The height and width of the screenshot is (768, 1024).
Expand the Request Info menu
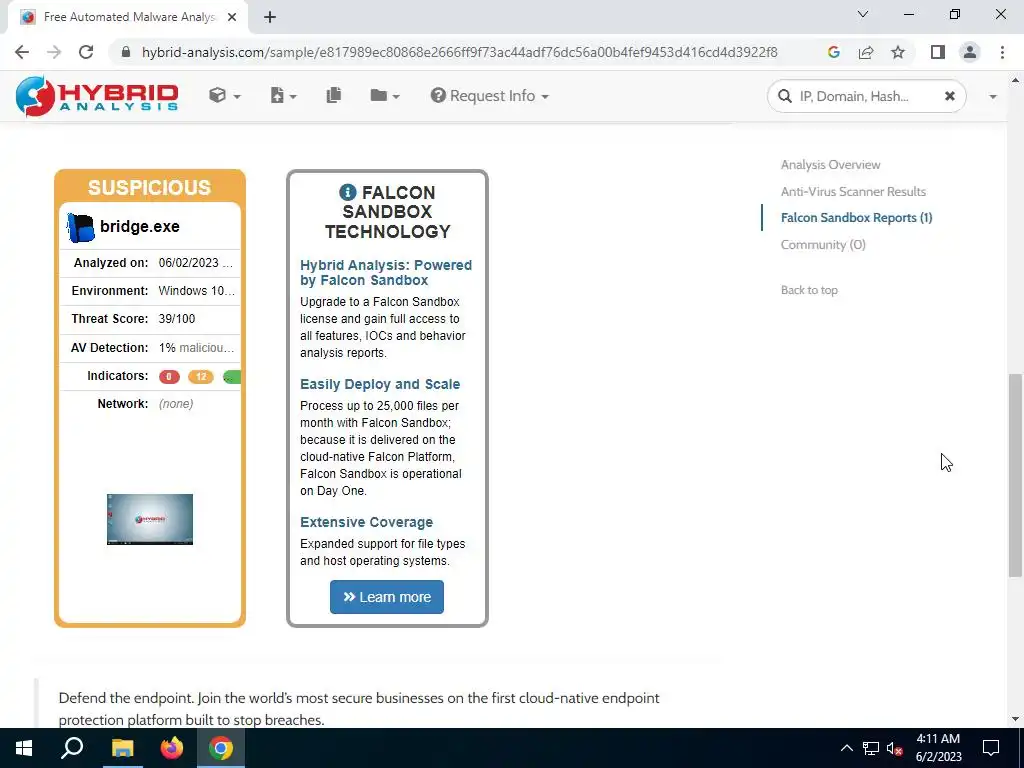click(490, 96)
